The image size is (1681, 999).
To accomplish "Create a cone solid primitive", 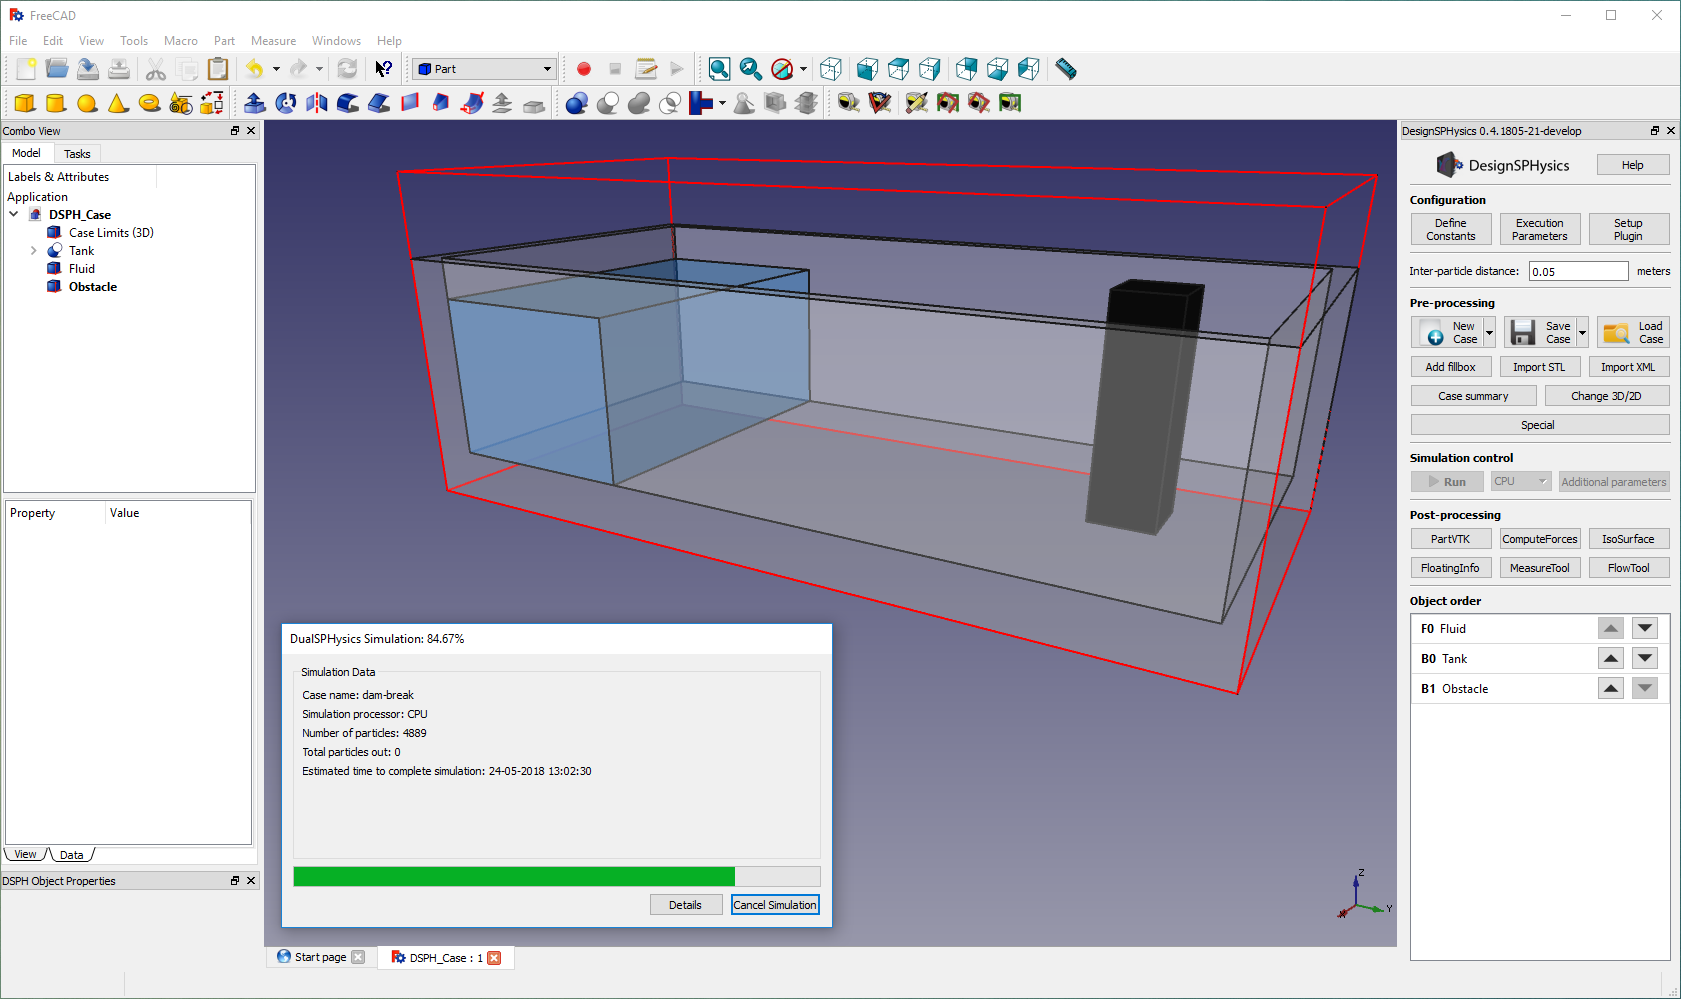I will click(118, 103).
